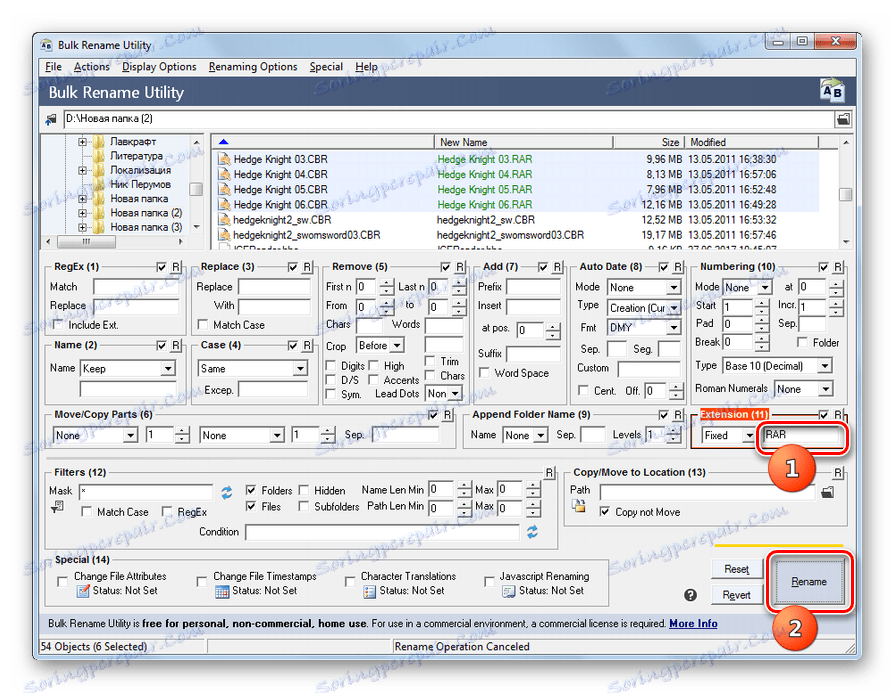
Task: Open help with the question mark icon
Action: pyautogui.click(x=690, y=595)
